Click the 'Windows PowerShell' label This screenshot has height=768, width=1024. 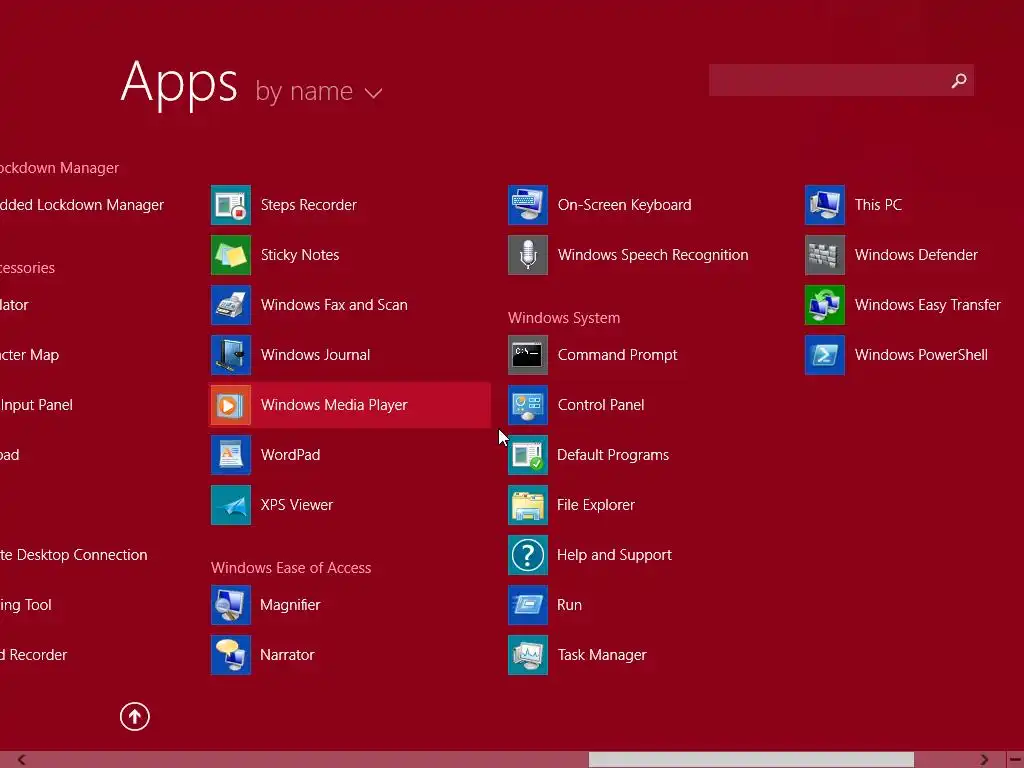pyautogui.click(x=921, y=355)
